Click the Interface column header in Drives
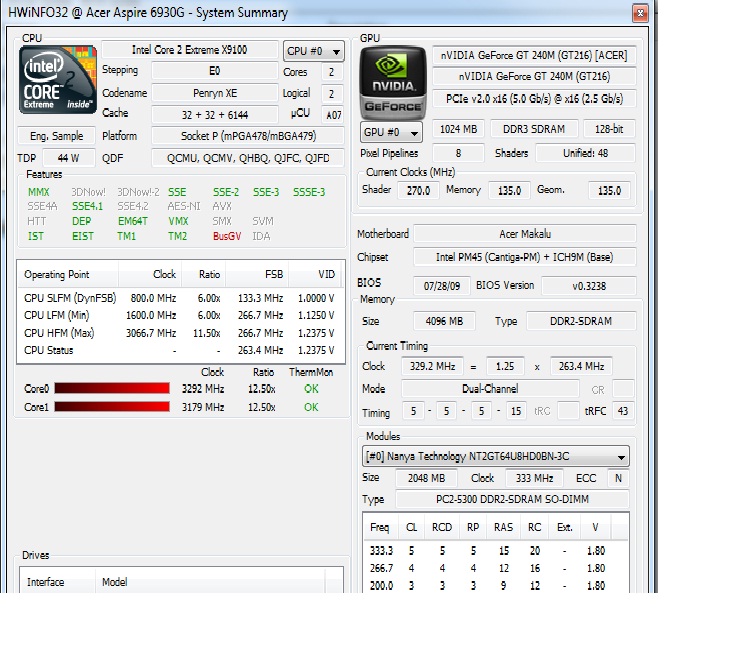735x658 pixels. [58, 582]
